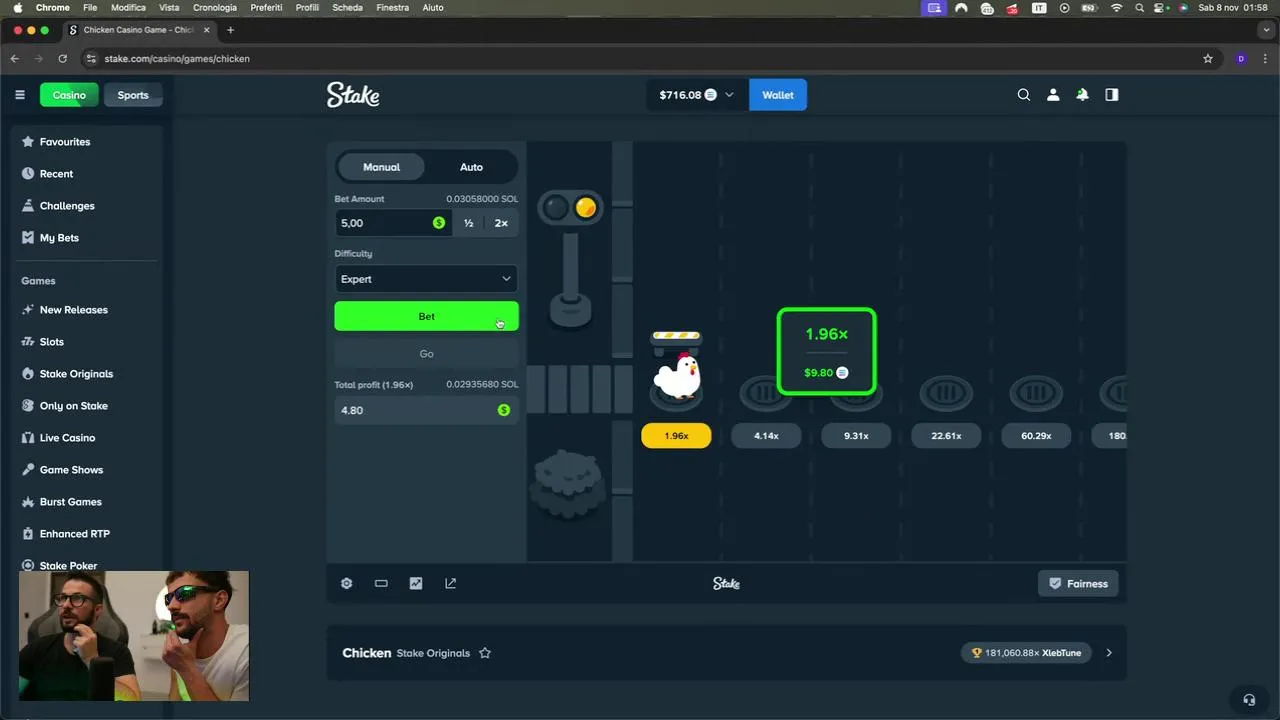Switch to Manual betting mode
This screenshot has height=720, width=1280.
(x=381, y=167)
